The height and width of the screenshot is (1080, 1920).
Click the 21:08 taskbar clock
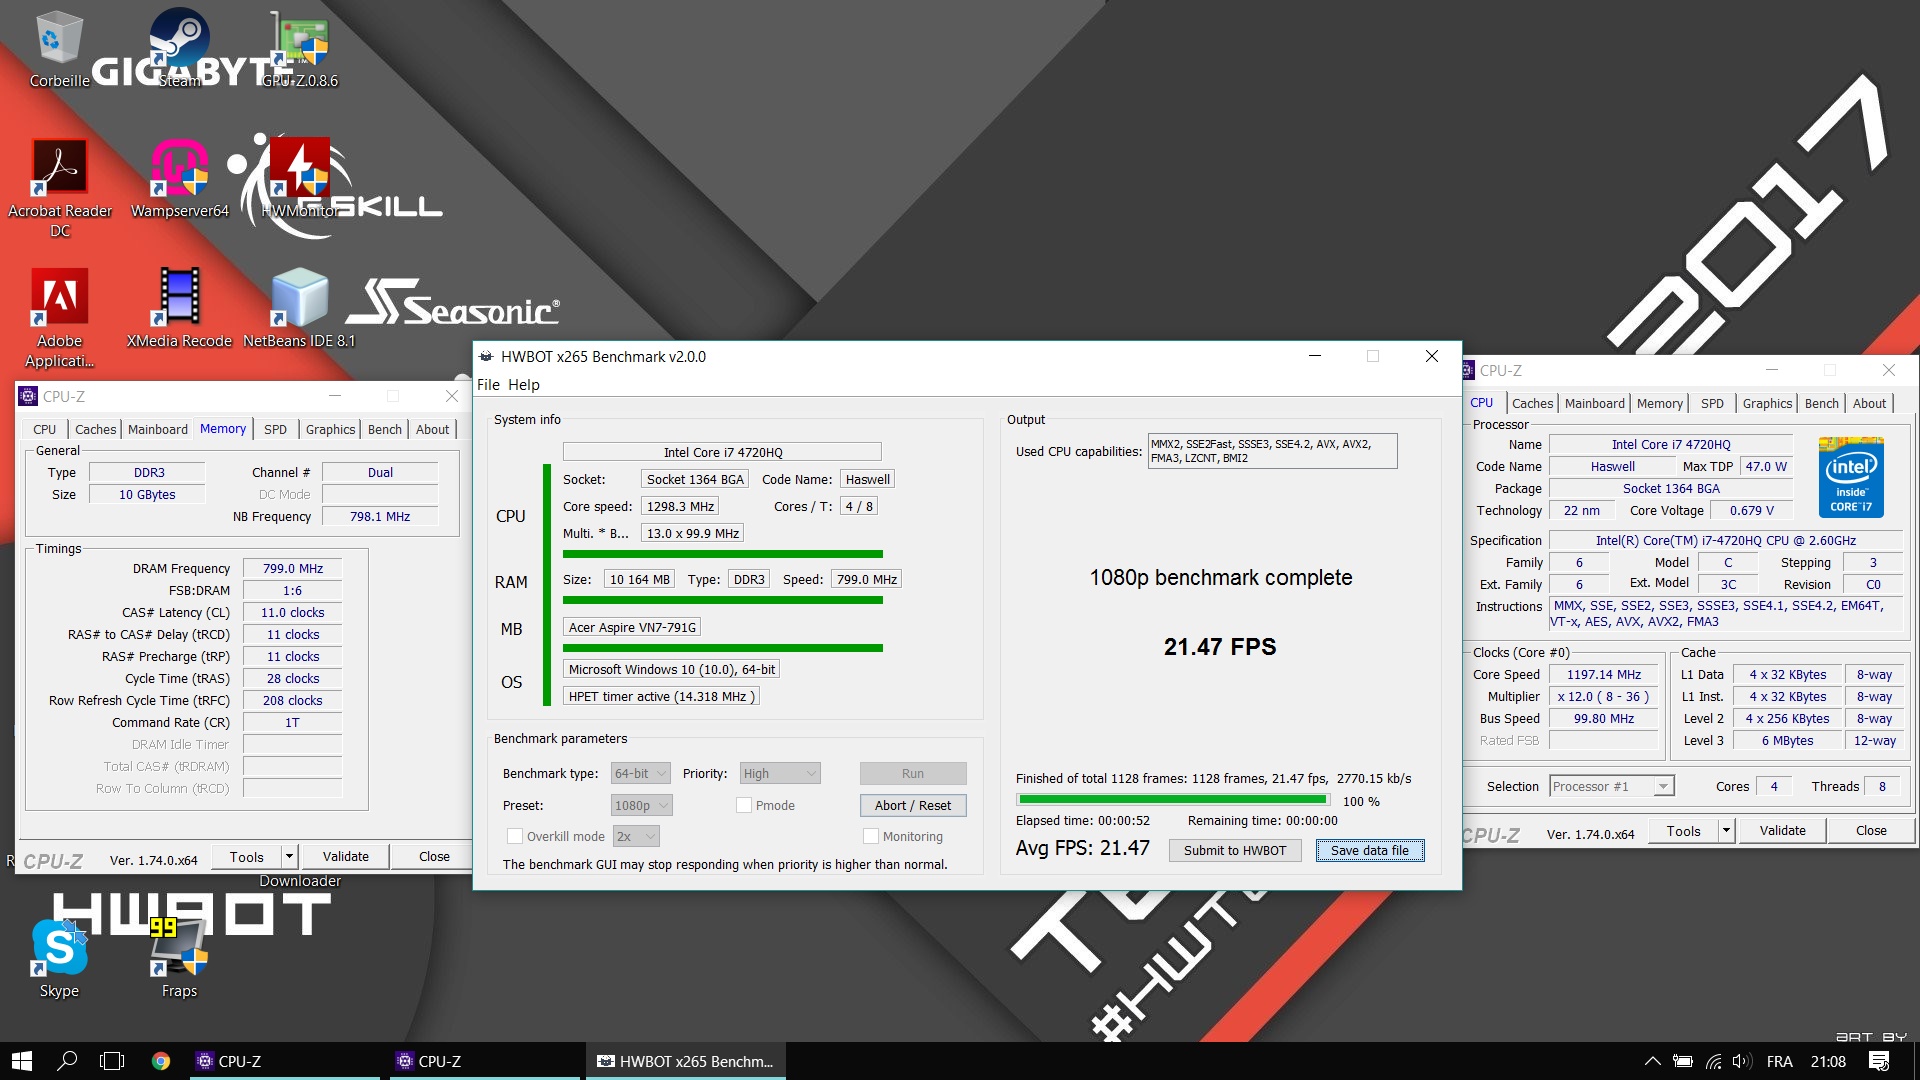click(x=1828, y=1061)
